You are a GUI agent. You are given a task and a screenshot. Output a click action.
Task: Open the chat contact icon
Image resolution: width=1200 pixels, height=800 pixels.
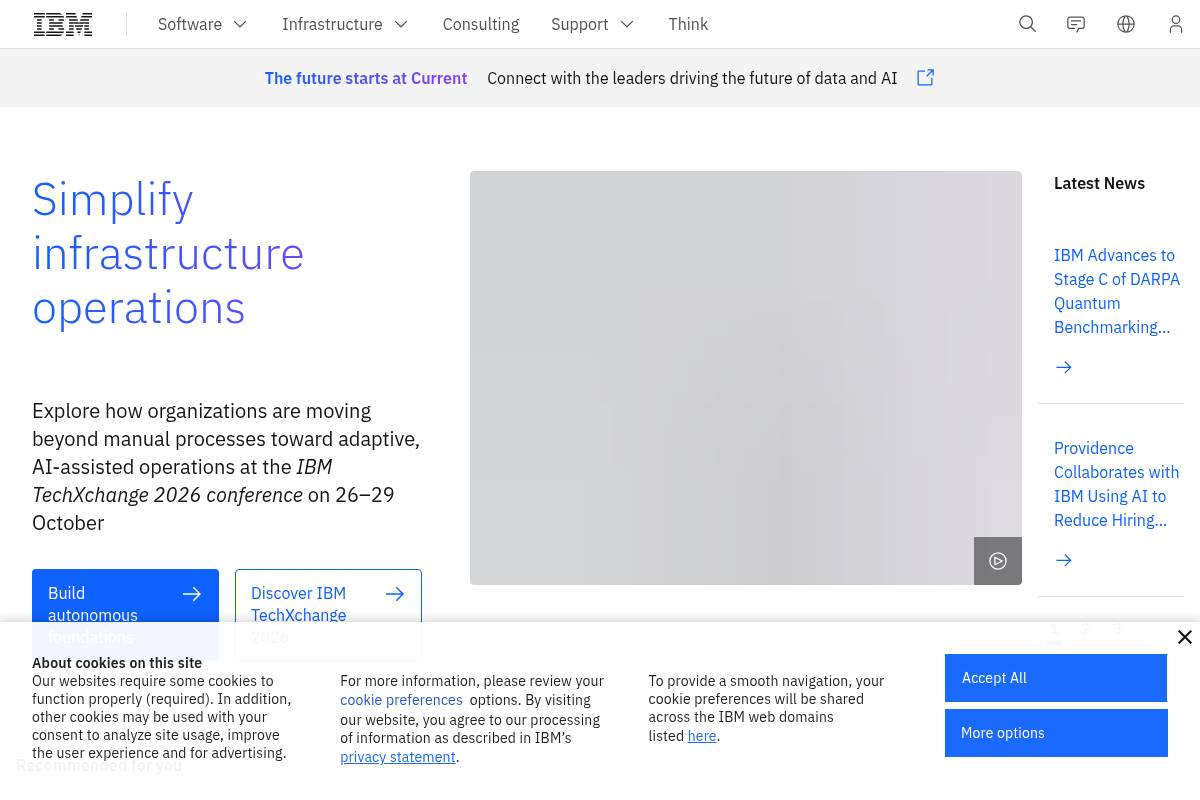coord(1076,24)
